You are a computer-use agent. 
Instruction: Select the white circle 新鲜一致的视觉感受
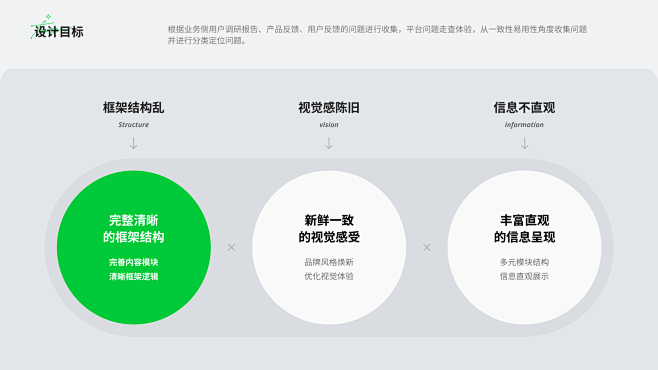click(x=329, y=248)
